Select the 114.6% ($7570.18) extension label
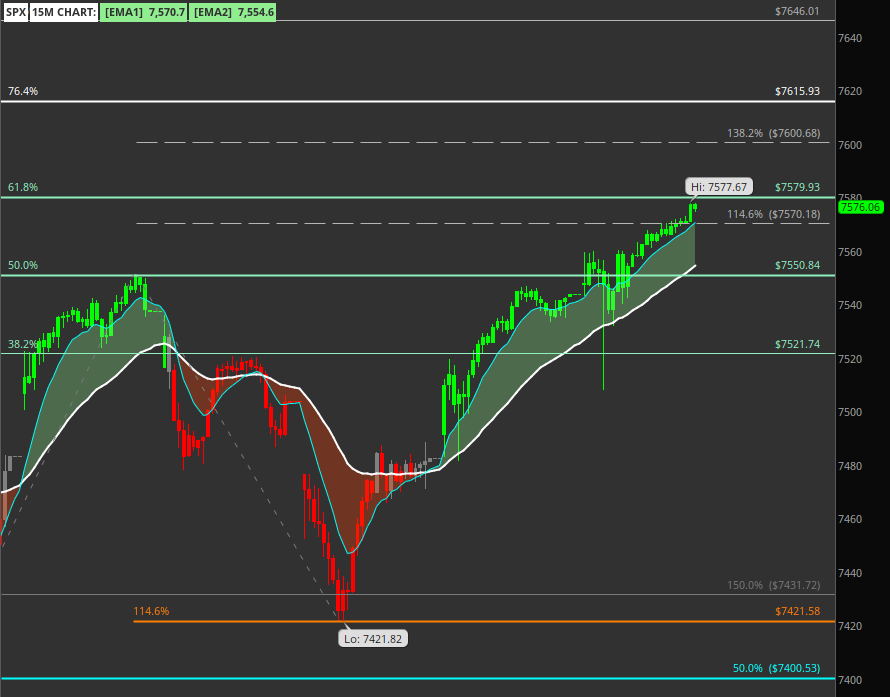This screenshot has width=890, height=697. point(774,215)
